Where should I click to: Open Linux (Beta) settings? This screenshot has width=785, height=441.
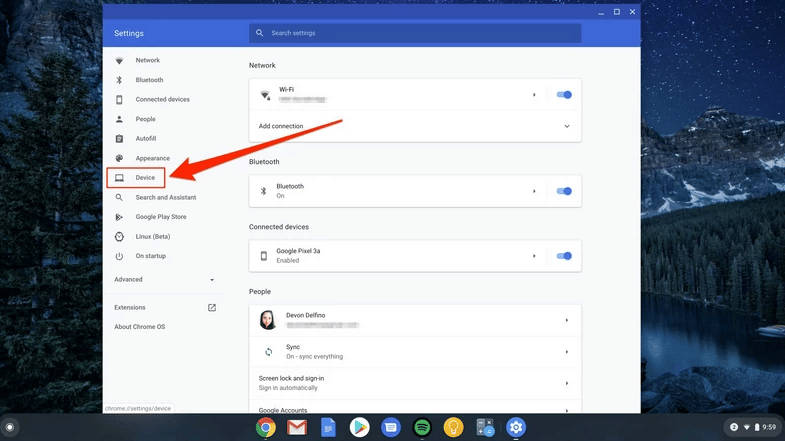pos(153,236)
